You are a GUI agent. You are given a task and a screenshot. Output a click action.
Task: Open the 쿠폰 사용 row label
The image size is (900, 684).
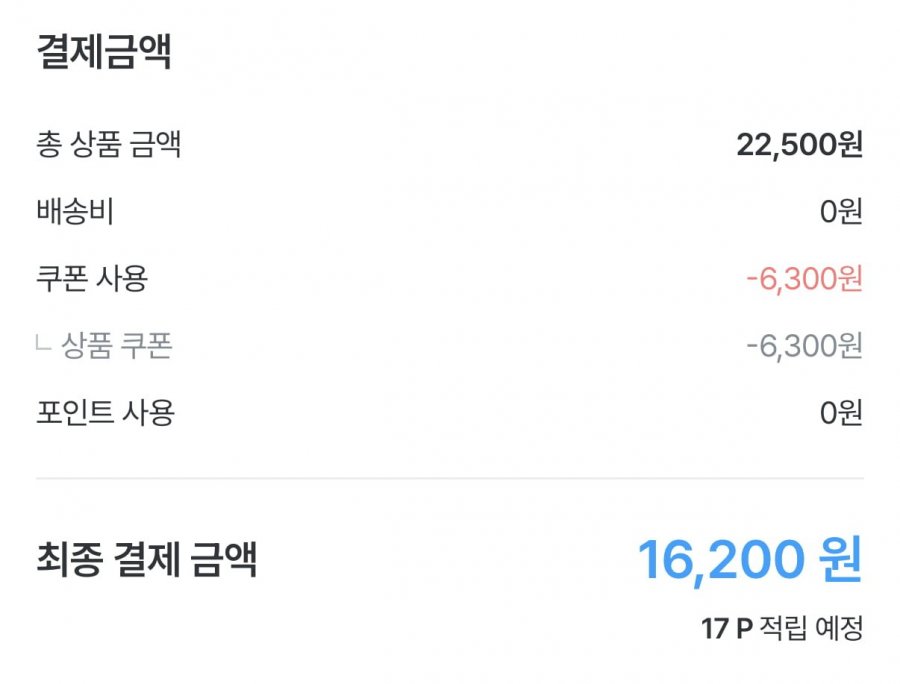coord(91,279)
